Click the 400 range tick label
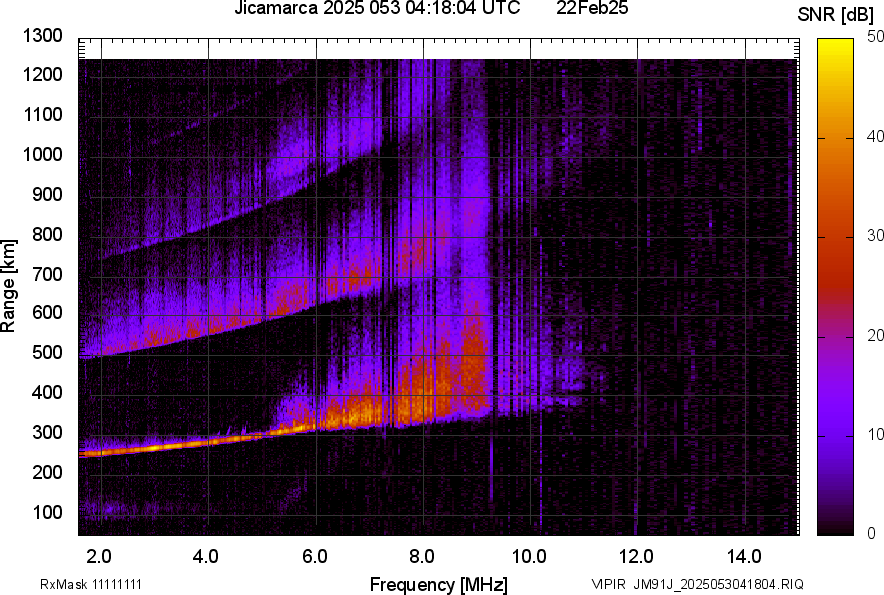This screenshot has height=595, width=884. pyautogui.click(x=47, y=393)
